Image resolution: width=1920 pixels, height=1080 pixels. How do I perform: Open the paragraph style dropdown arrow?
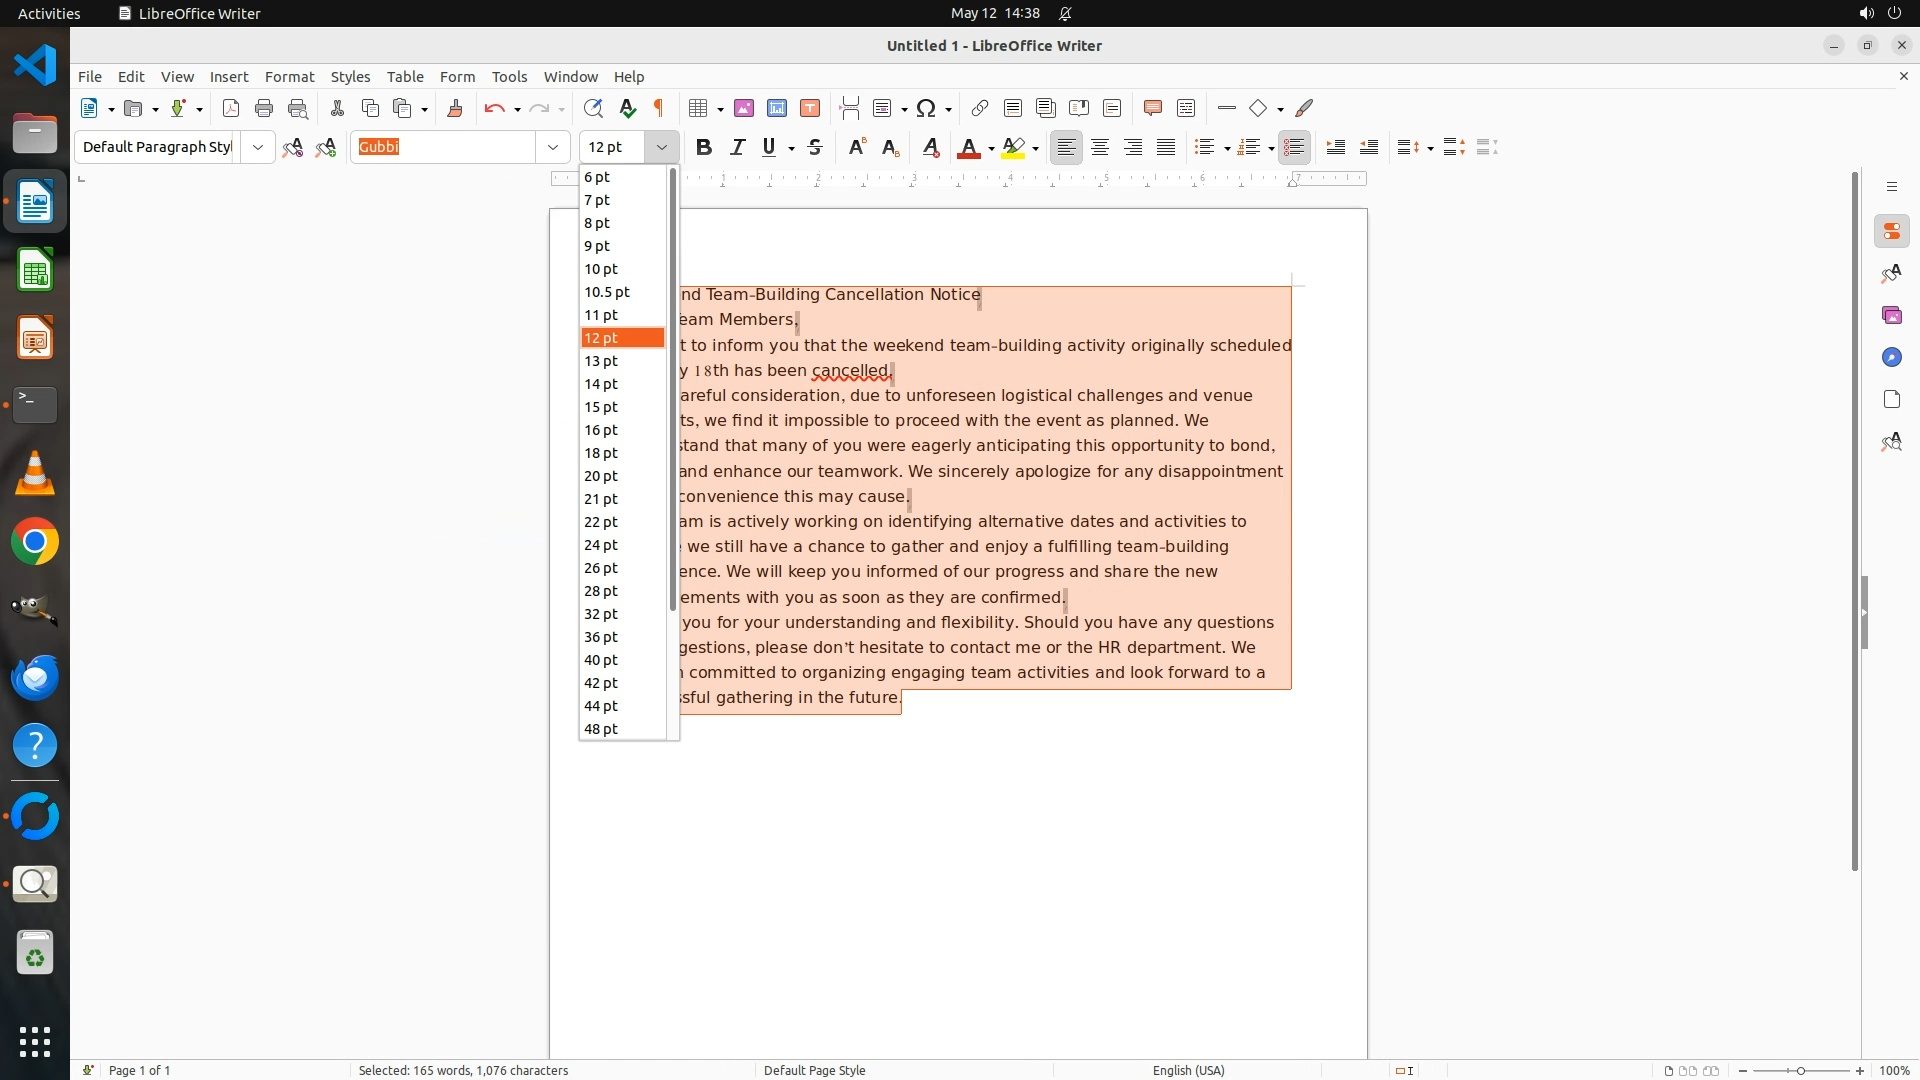pos(258,147)
